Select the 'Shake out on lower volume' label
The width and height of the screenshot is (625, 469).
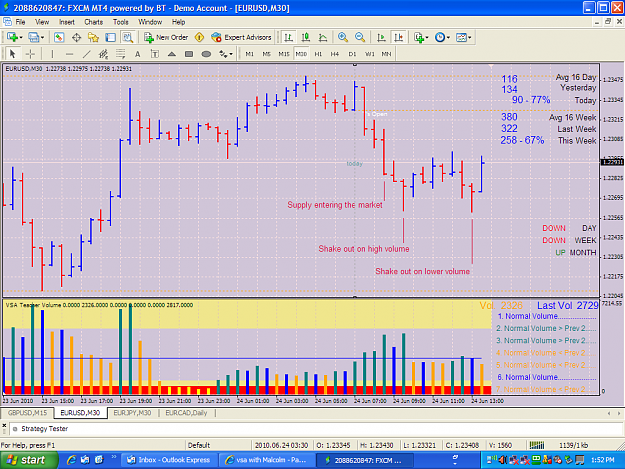click(x=423, y=271)
